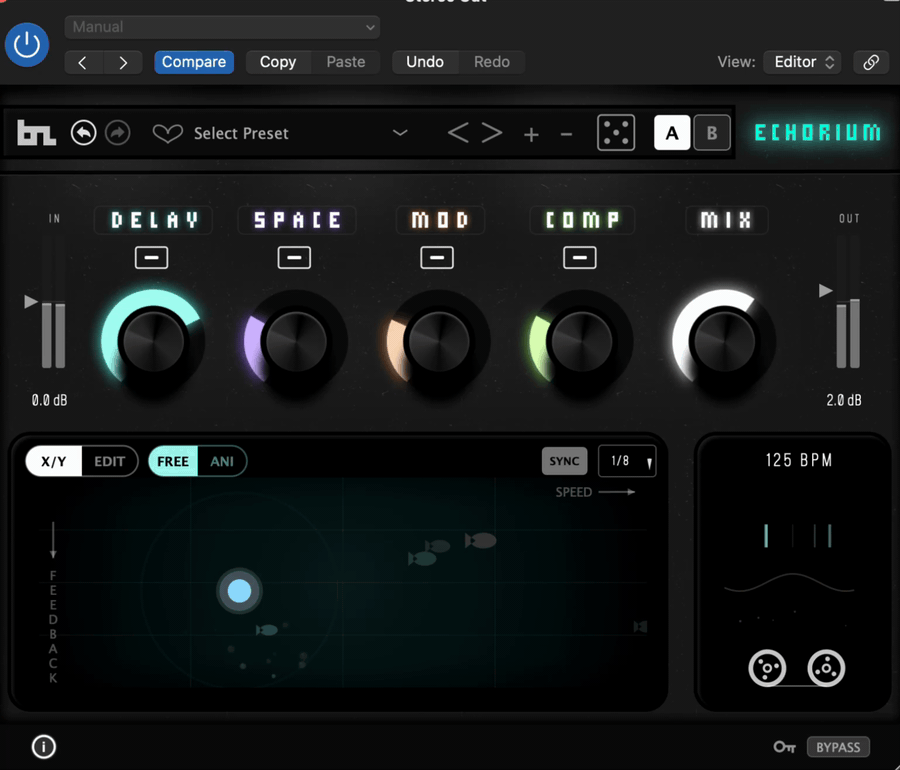The height and width of the screenshot is (770, 900).
Task: Click the link chain icon
Action: [871, 62]
